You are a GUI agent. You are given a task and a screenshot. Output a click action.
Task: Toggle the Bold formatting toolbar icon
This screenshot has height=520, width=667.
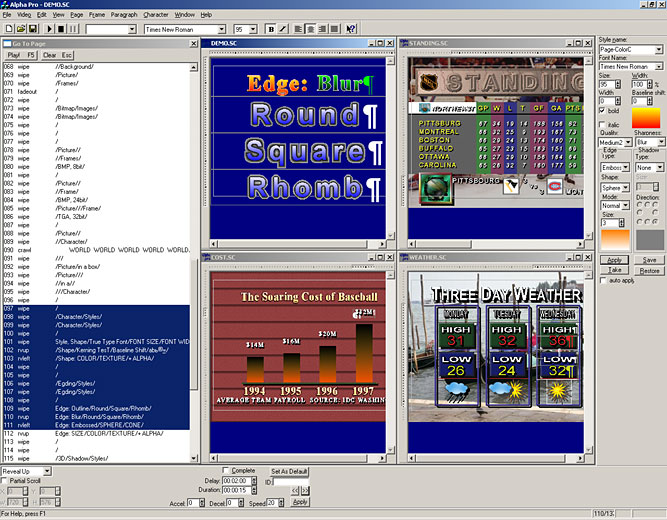272,30
